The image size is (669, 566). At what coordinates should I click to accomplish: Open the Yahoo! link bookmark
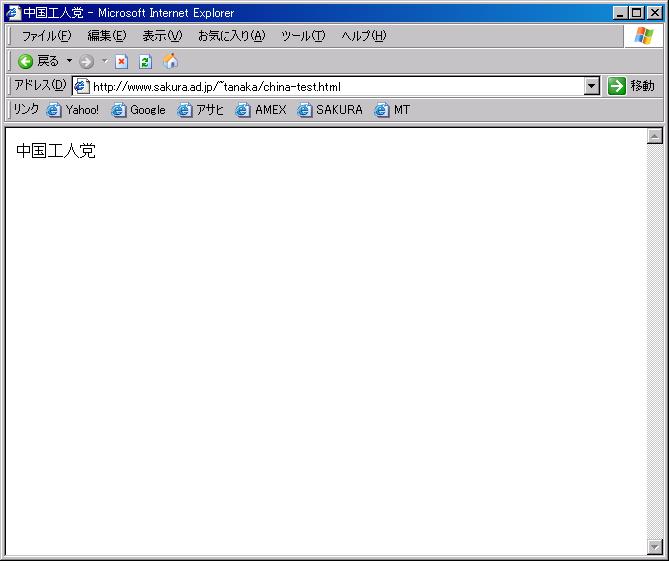pos(73,110)
